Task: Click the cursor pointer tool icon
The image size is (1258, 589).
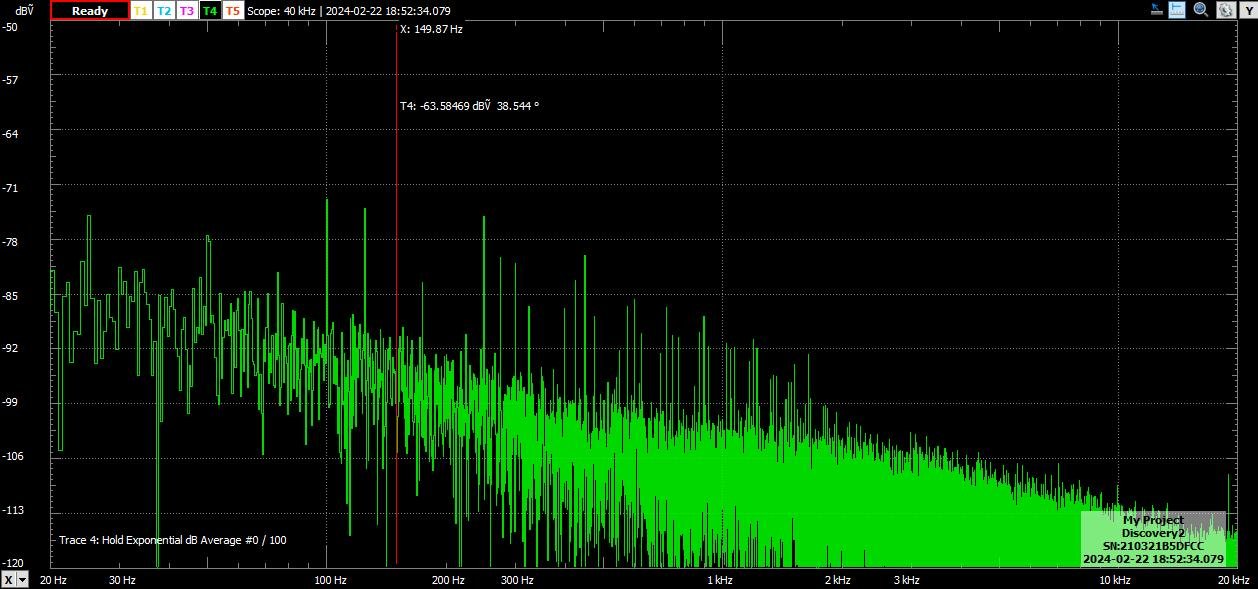Action: click(1156, 10)
